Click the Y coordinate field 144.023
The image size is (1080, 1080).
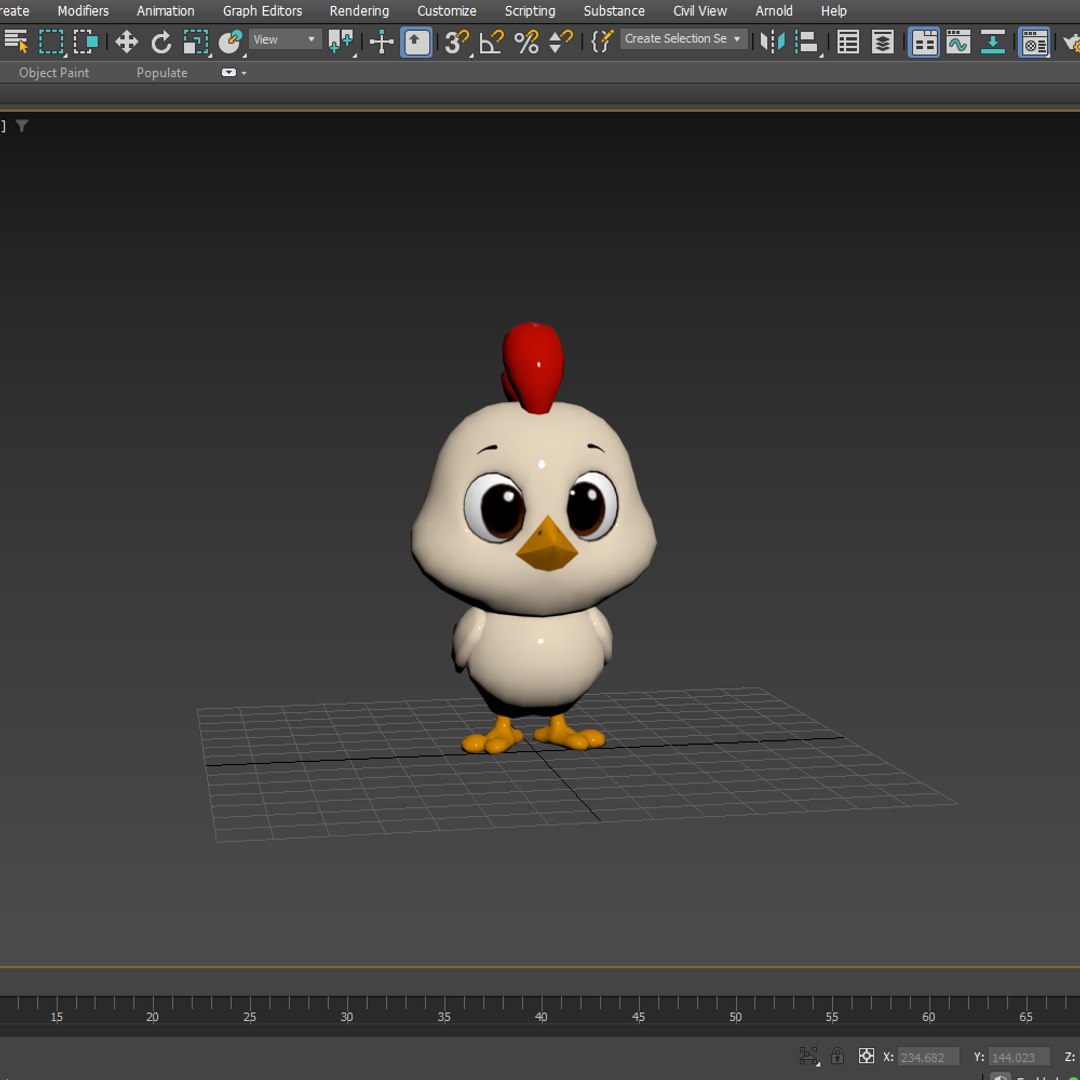[x=1019, y=1057]
